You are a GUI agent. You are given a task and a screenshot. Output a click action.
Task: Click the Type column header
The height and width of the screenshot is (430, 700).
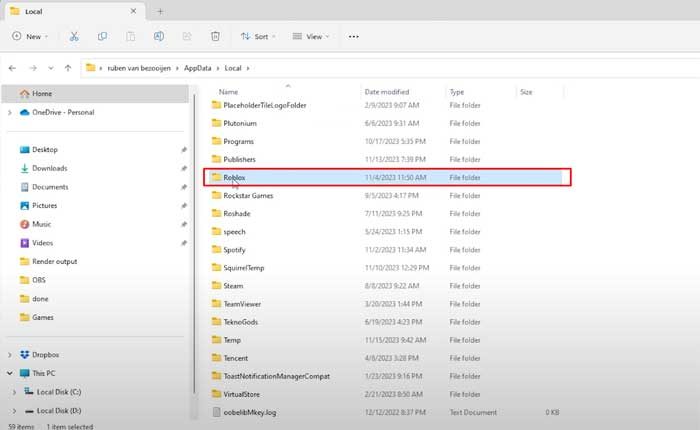tap(457, 91)
